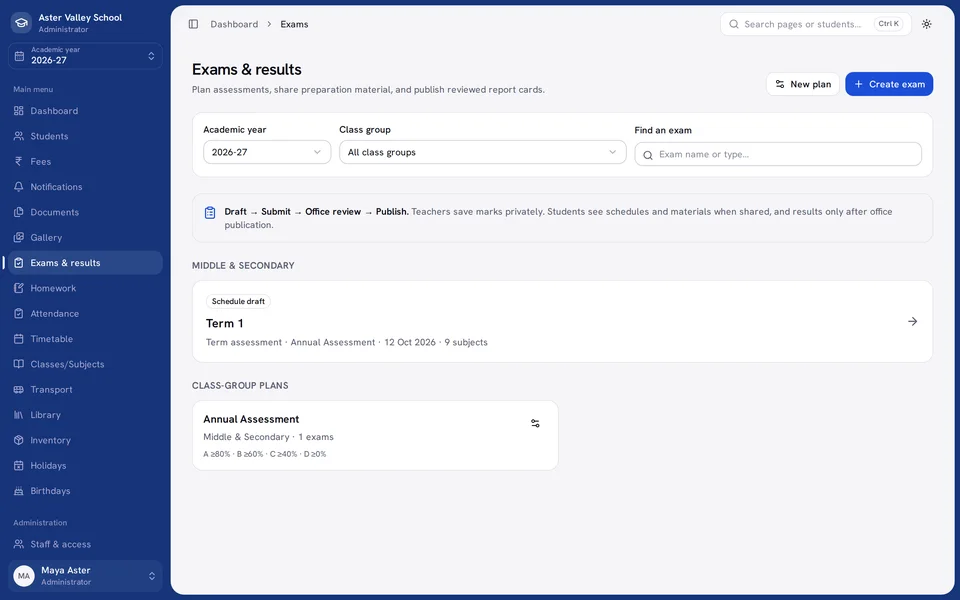960x600 pixels.
Task: Open the Students menu item
Action: [85, 136]
